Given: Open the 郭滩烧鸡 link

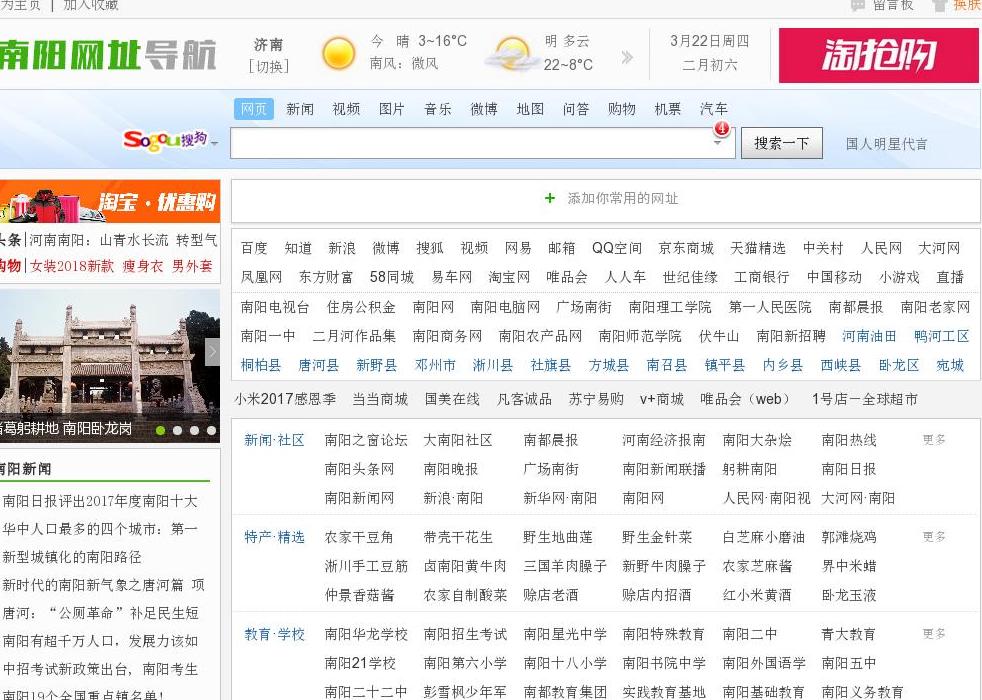Looking at the screenshot, I should click(x=849, y=537).
